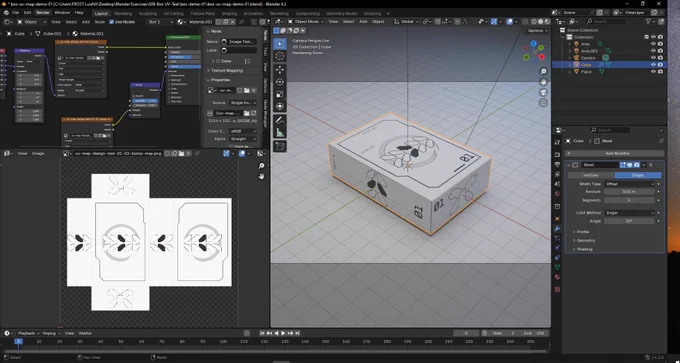
Task: Activate the Scale tool in viewport toolbar
Action: coord(280,94)
